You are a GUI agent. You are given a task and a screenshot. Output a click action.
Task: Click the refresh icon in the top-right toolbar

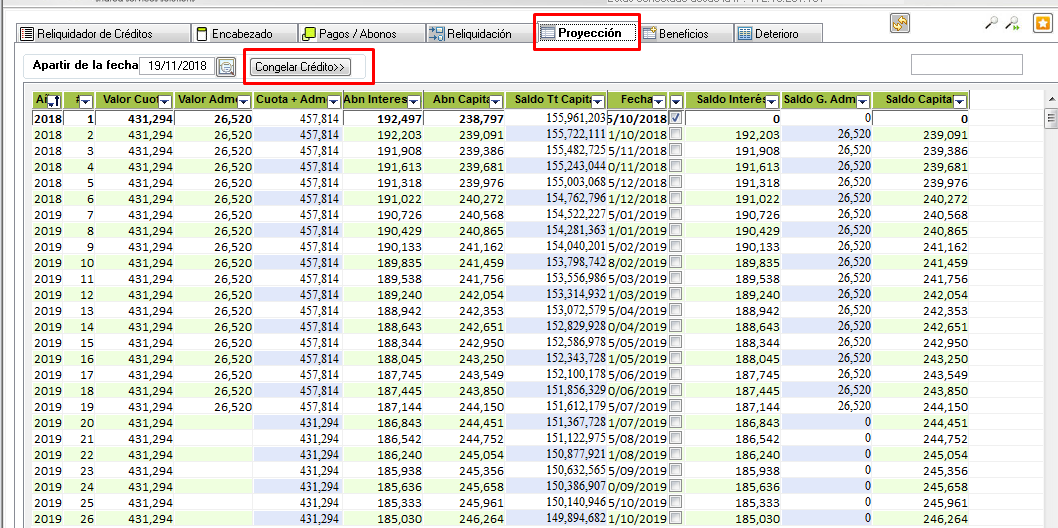click(899, 24)
